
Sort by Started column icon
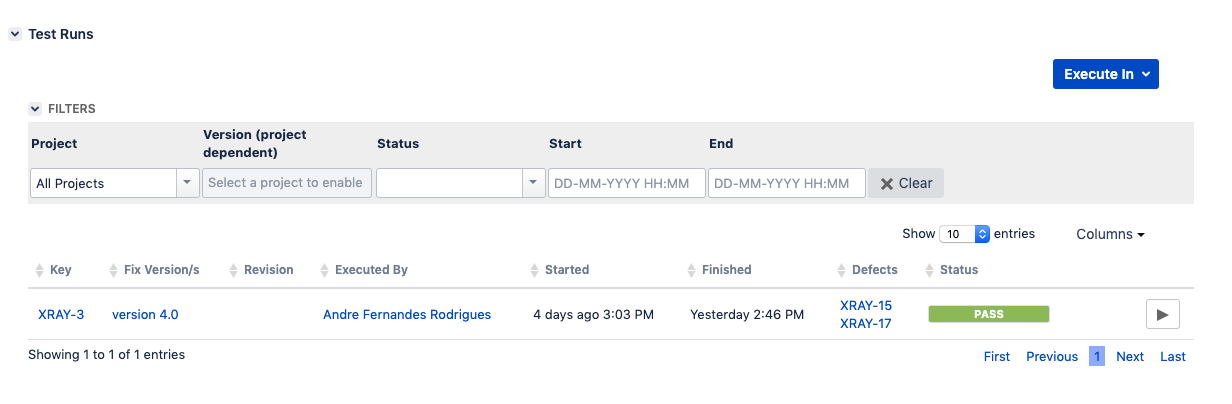coord(535,270)
